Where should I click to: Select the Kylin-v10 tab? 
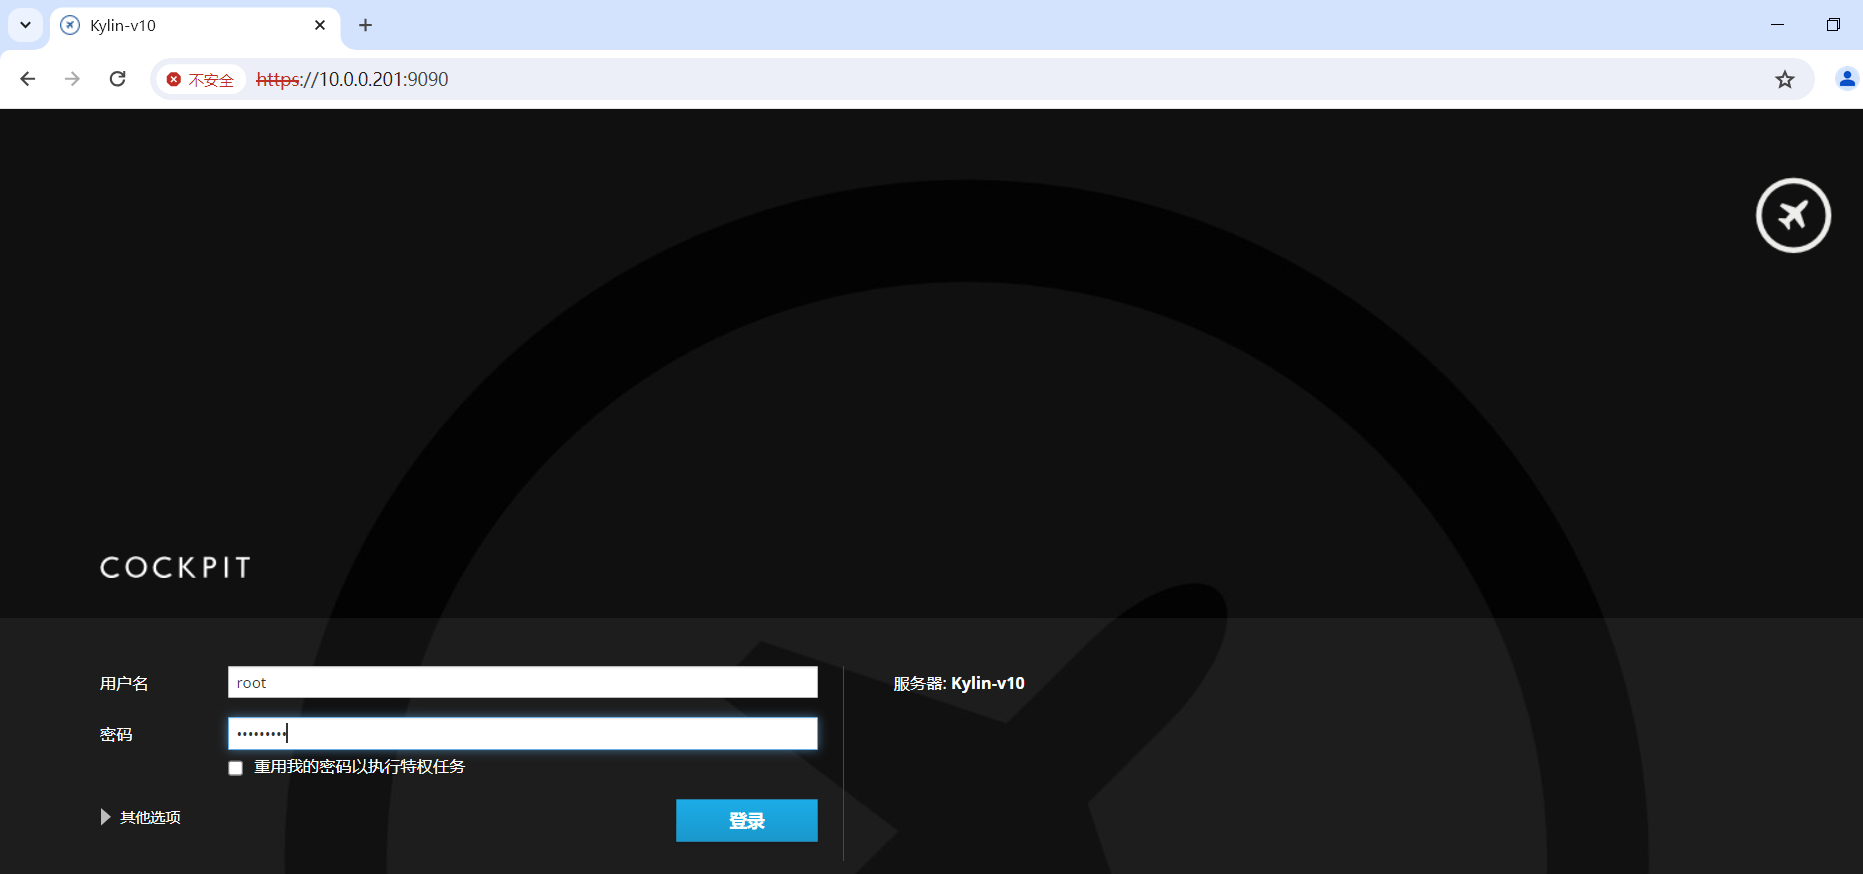pyautogui.click(x=195, y=26)
